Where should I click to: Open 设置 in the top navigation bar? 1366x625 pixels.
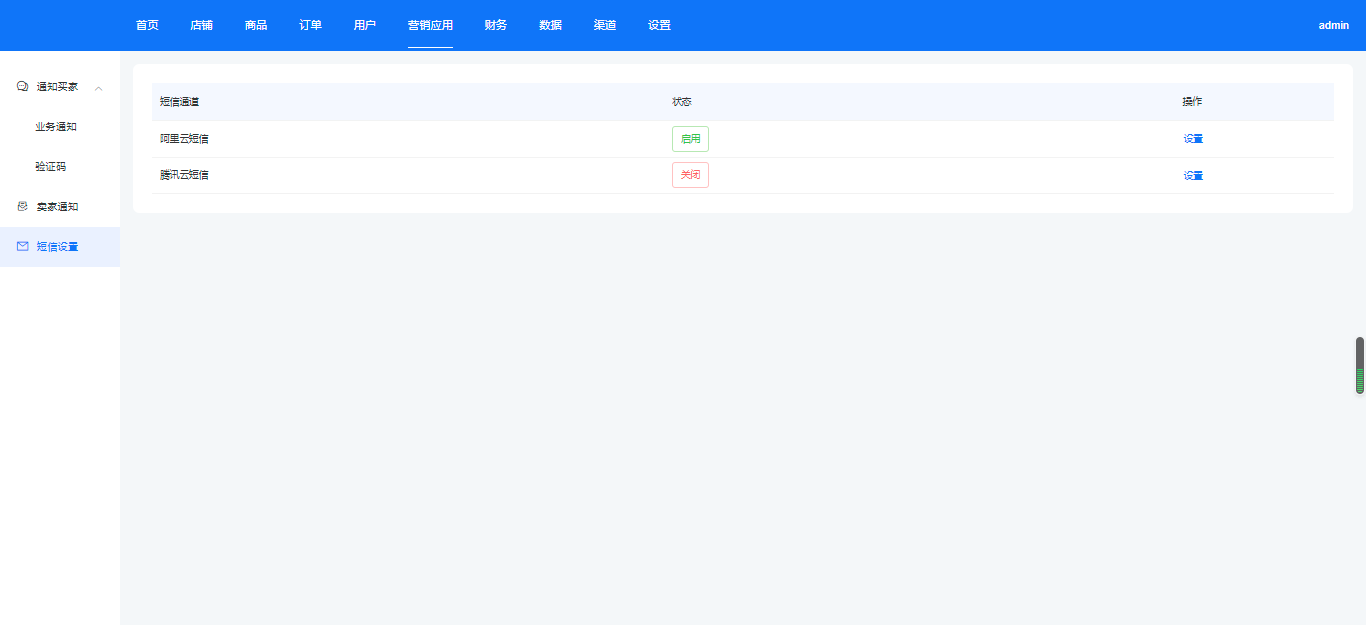click(659, 25)
